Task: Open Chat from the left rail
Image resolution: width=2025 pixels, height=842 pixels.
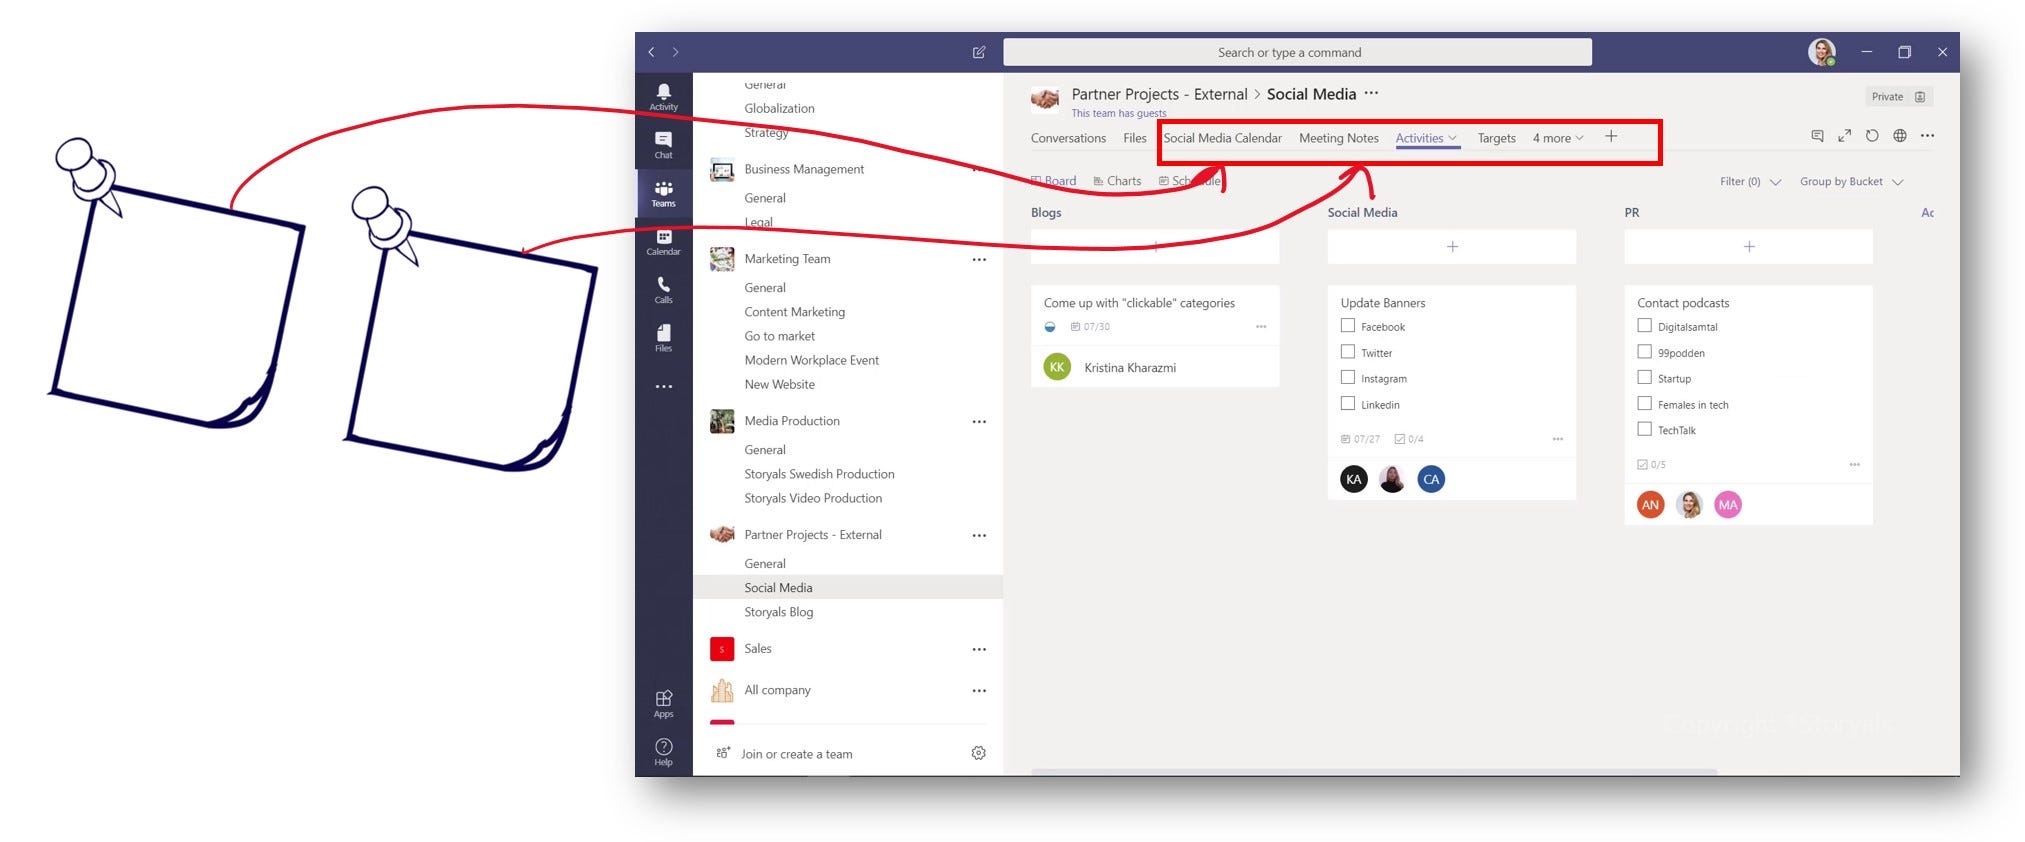Action: [x=663, y=145]
